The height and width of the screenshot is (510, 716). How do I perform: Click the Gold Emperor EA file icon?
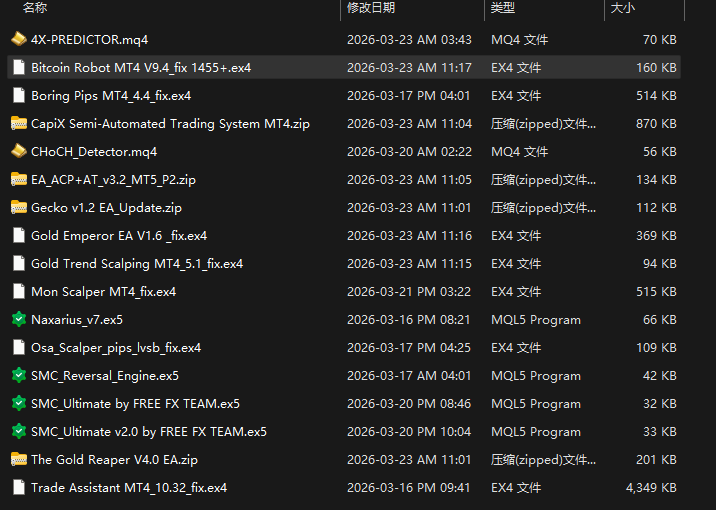[x=19, y=235]
